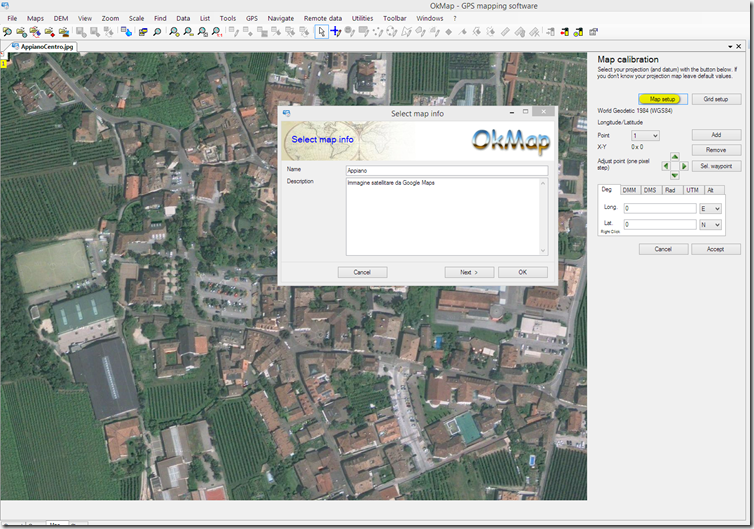
Task: Nudge calibration point left with green arrow
Action: (x=665, y=167)
